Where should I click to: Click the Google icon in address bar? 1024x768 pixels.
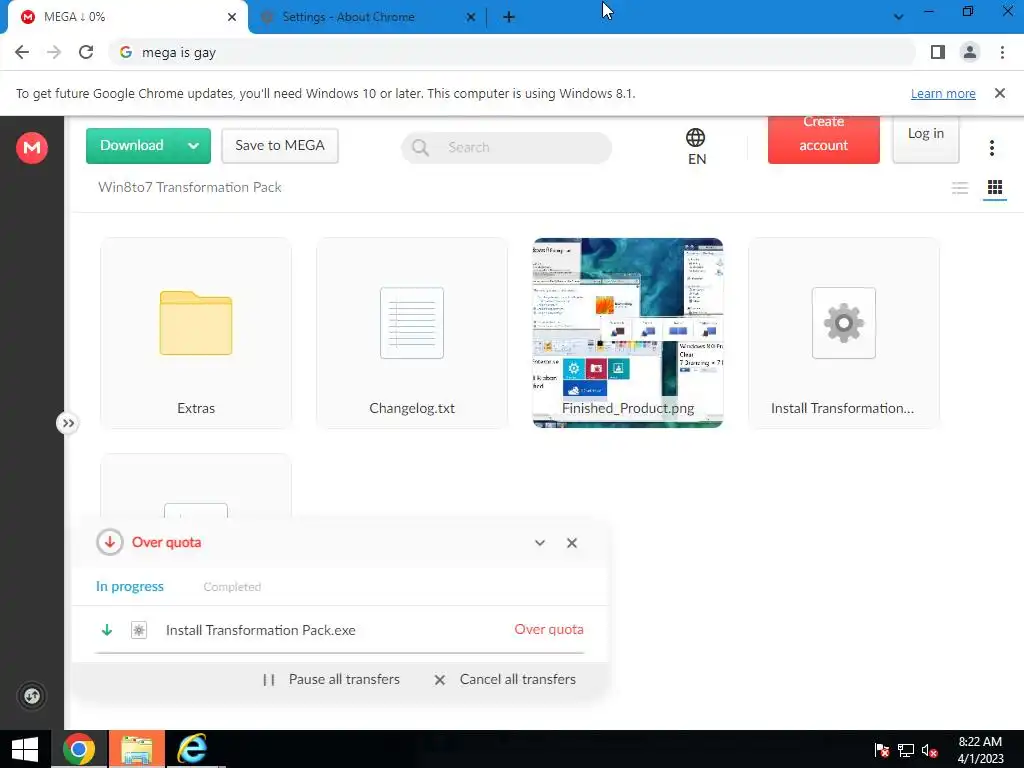(126, 52)
